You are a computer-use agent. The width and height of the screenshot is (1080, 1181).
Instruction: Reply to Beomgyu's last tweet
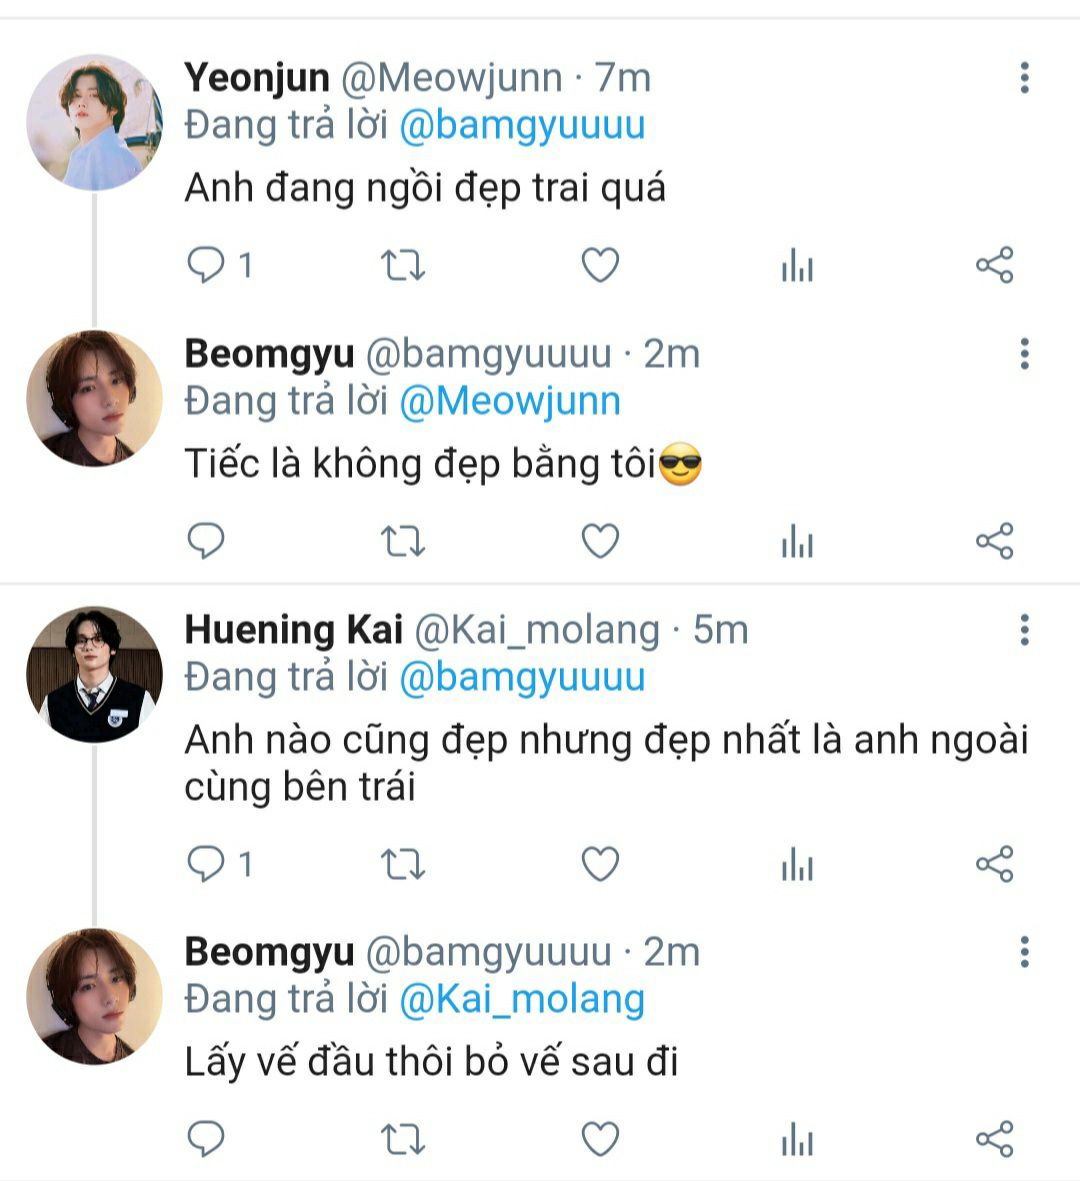(x=206, y=1139)
